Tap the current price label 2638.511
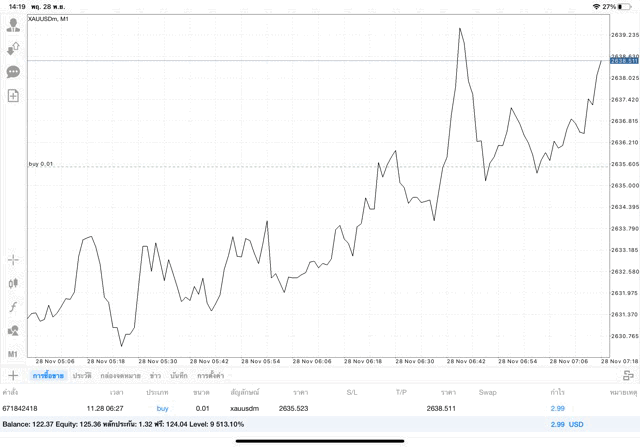 (623, 61)
